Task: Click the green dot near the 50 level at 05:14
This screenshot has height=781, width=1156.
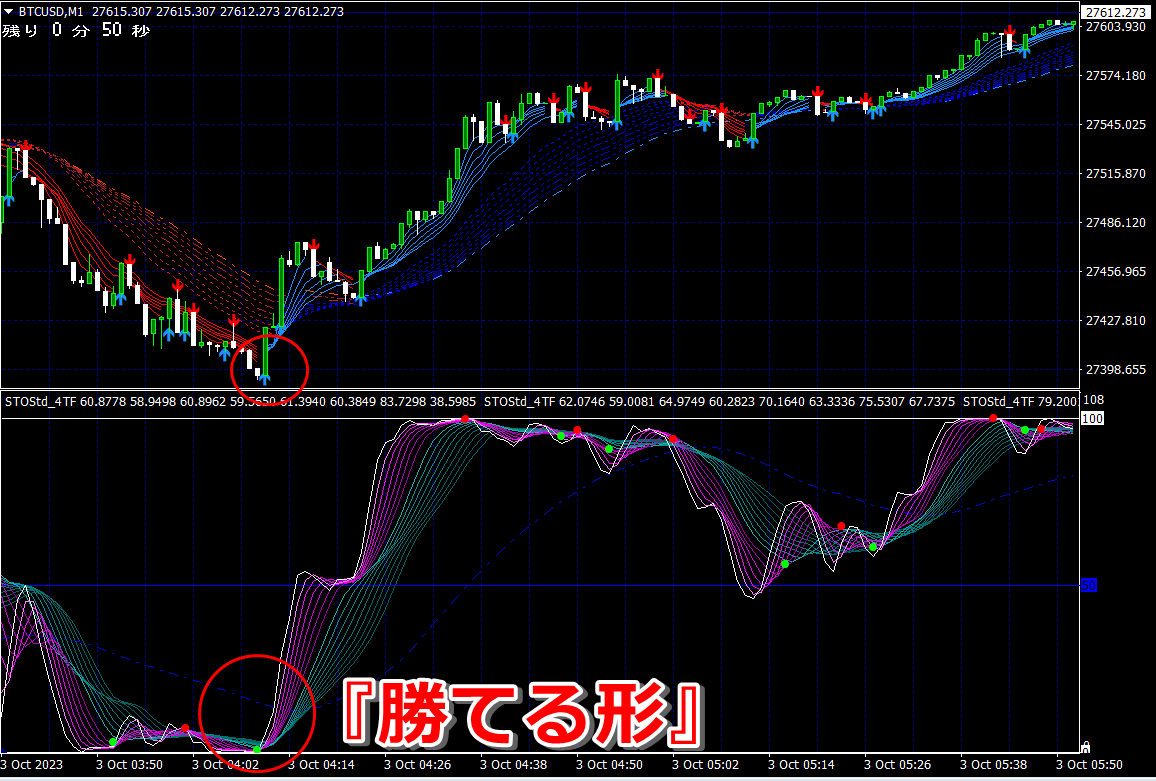Action: tap(785, 564)
